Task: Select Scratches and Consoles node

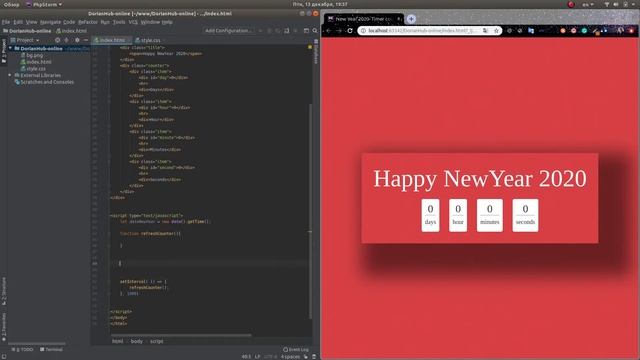Action: pyautogui.click(x=44, y=82)
